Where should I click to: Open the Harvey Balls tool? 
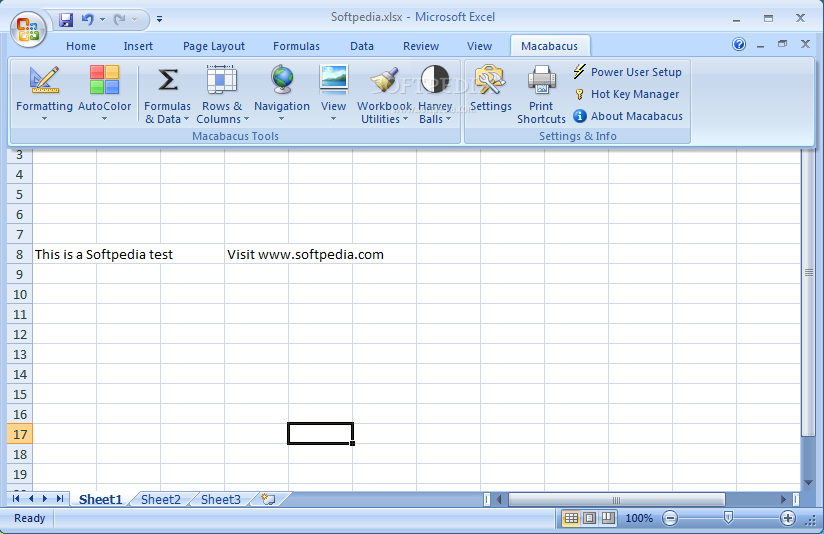[x=435, y=80]
